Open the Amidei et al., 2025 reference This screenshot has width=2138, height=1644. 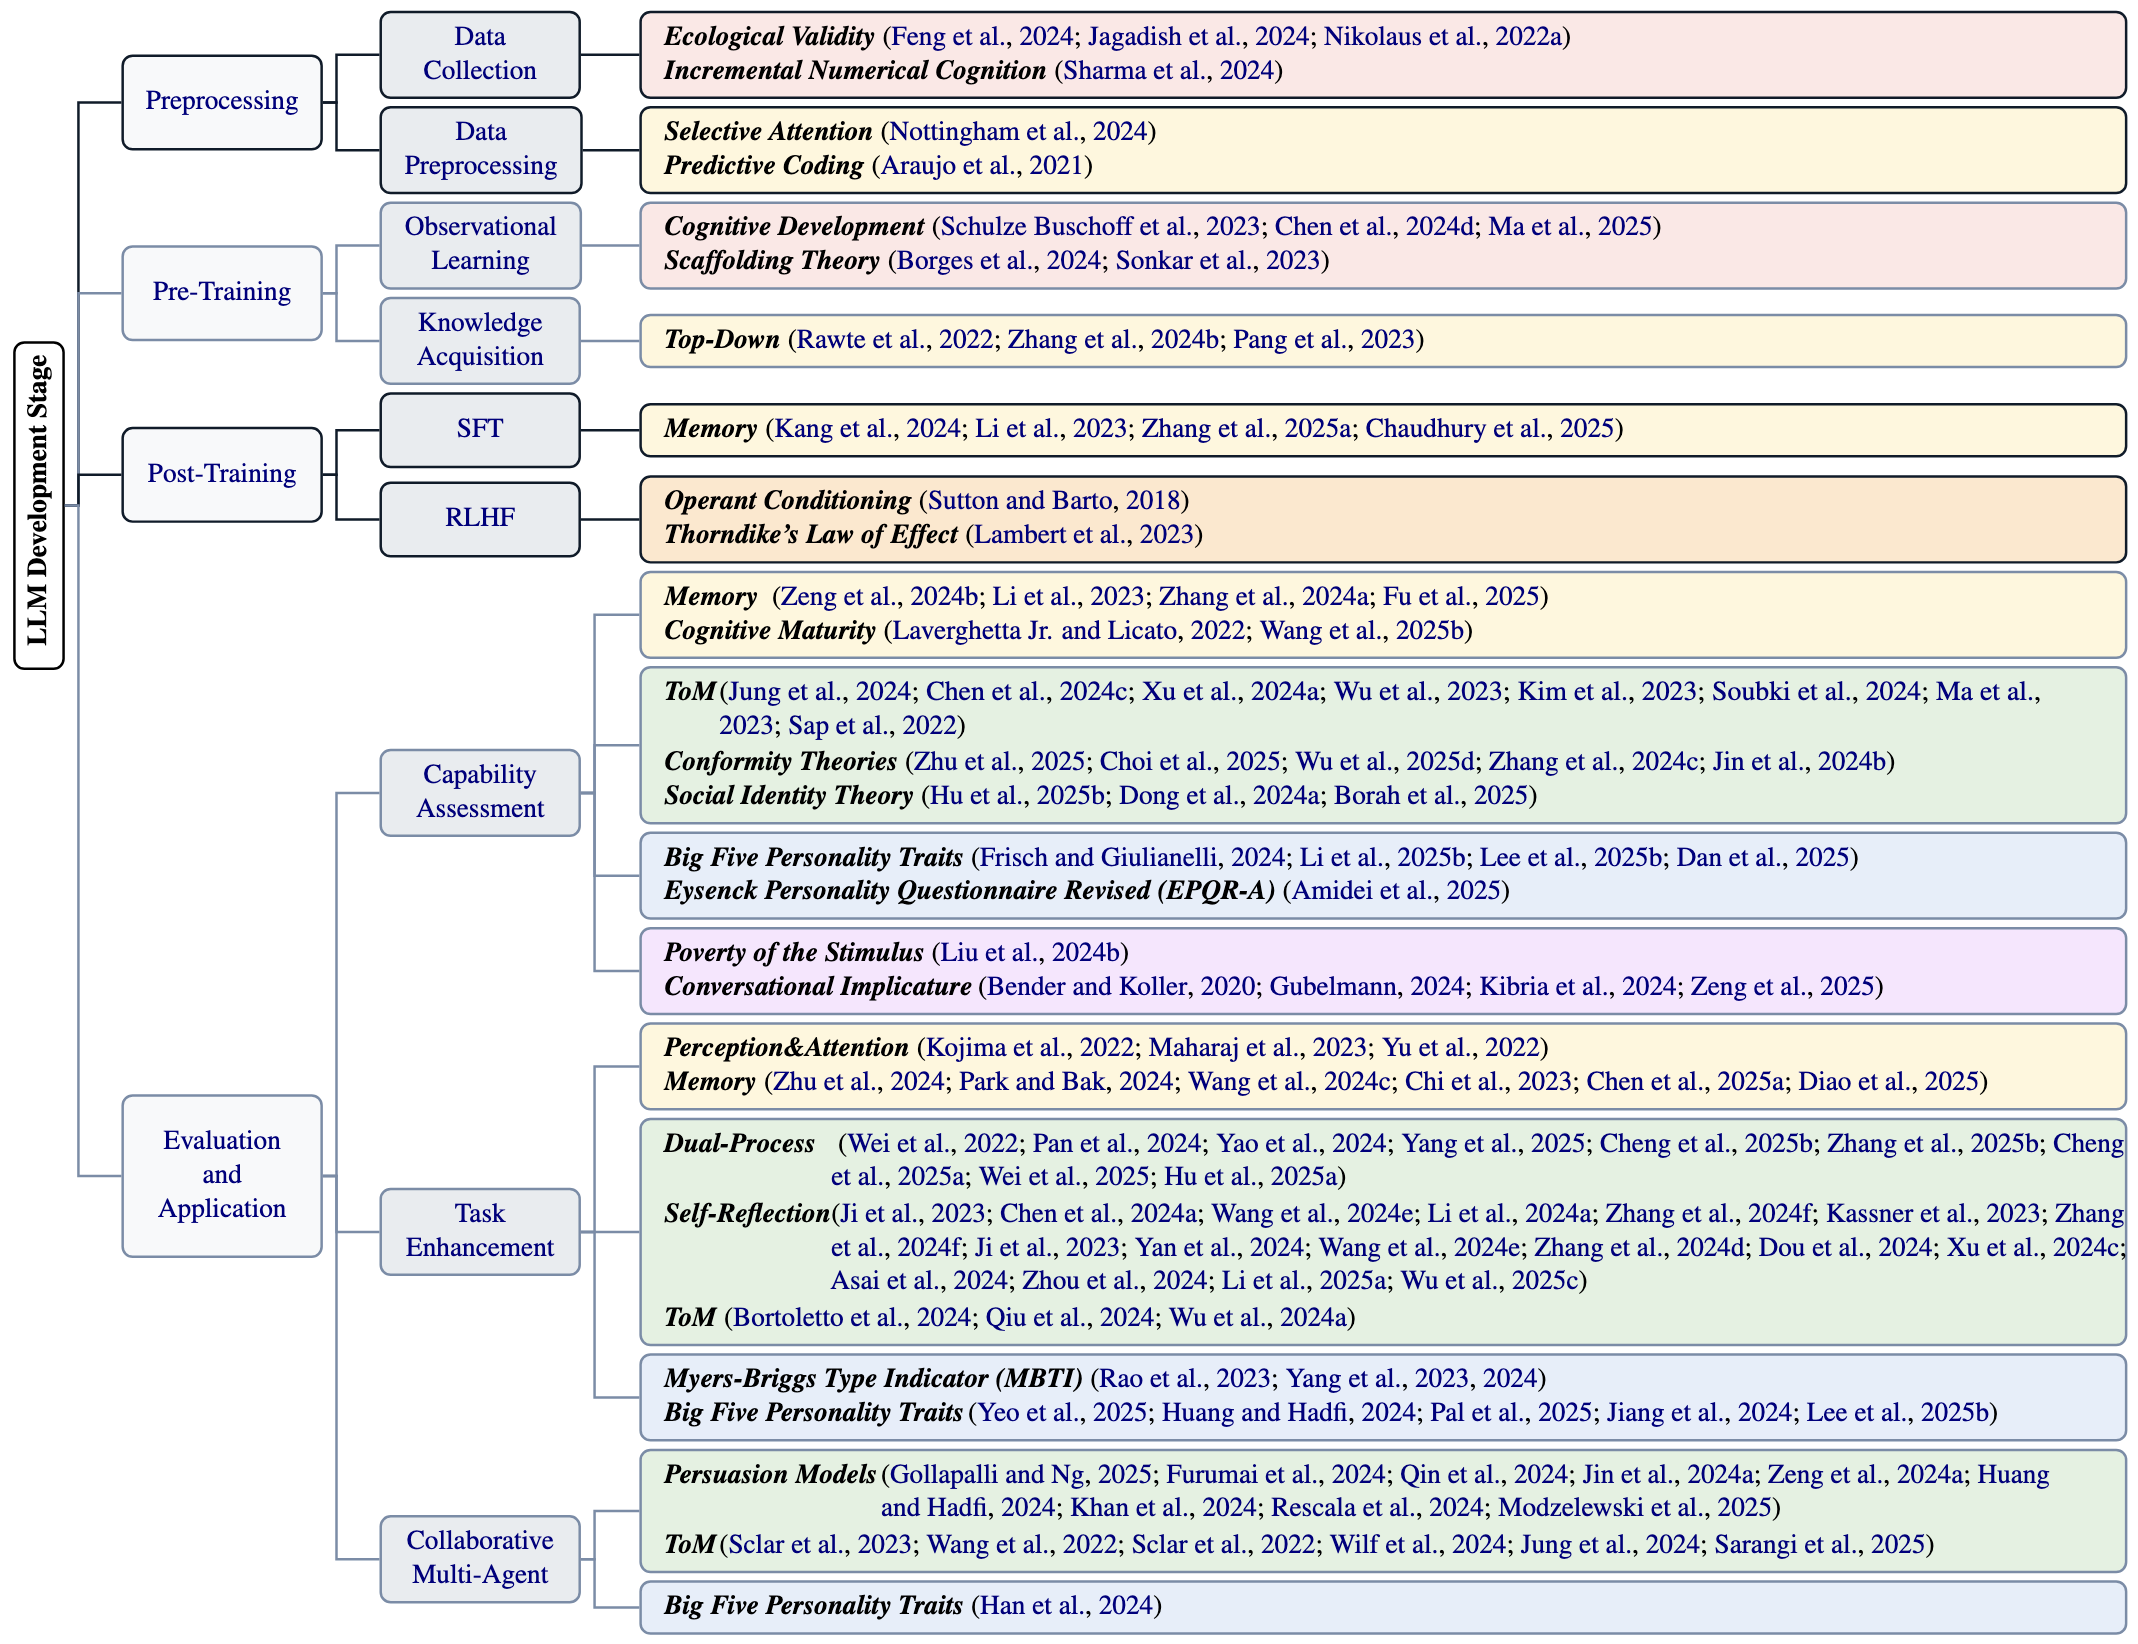[1396, 891]
